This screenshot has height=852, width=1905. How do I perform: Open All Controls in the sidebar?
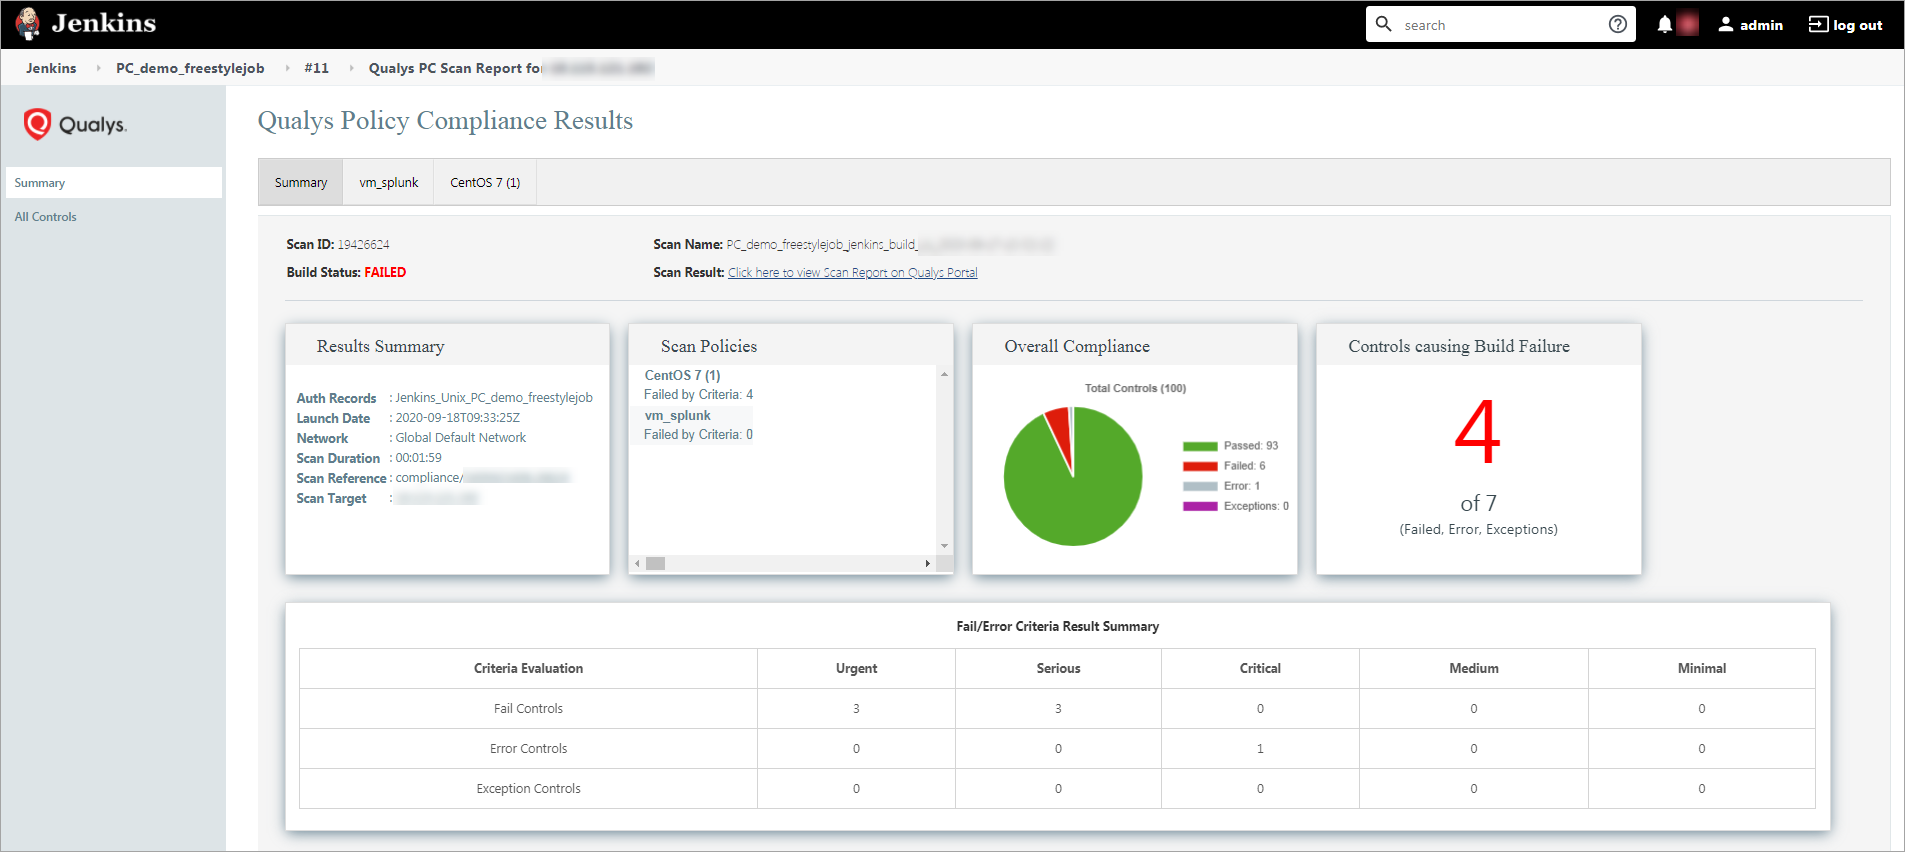click(46, 217)
